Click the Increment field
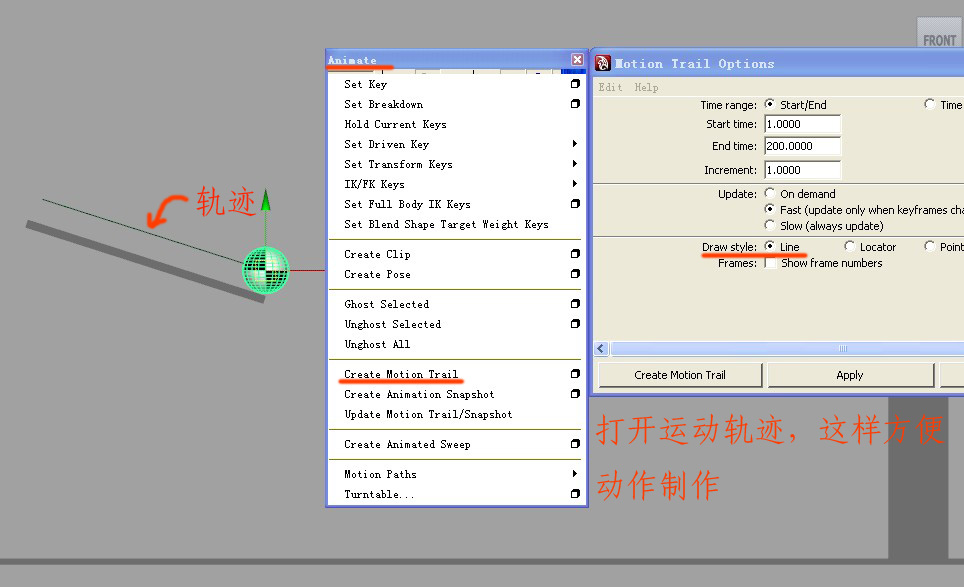Image resolution: width=964 pixels, height=587 pixels. point(802,170)
